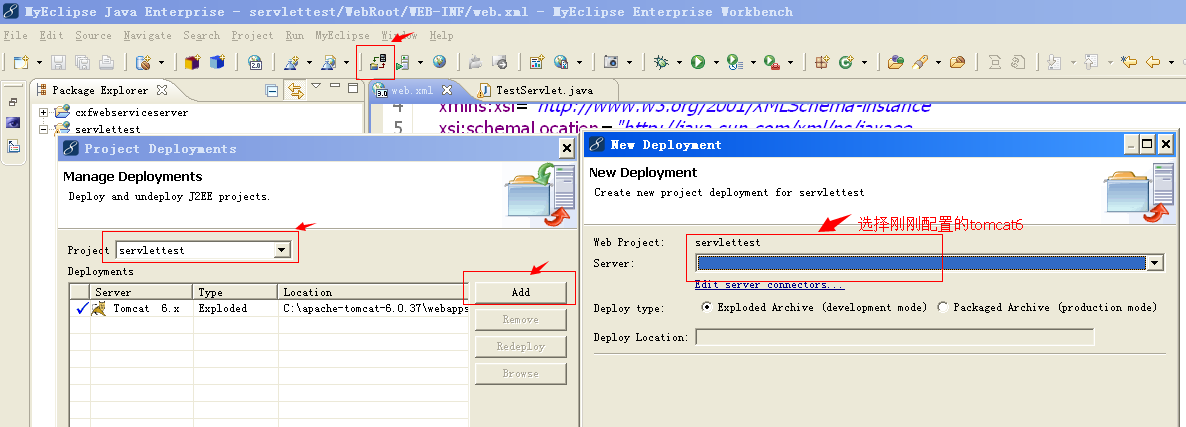Screen dimensions: 1186x427
Task: Click the Type column header
Action: click(235, 292)
